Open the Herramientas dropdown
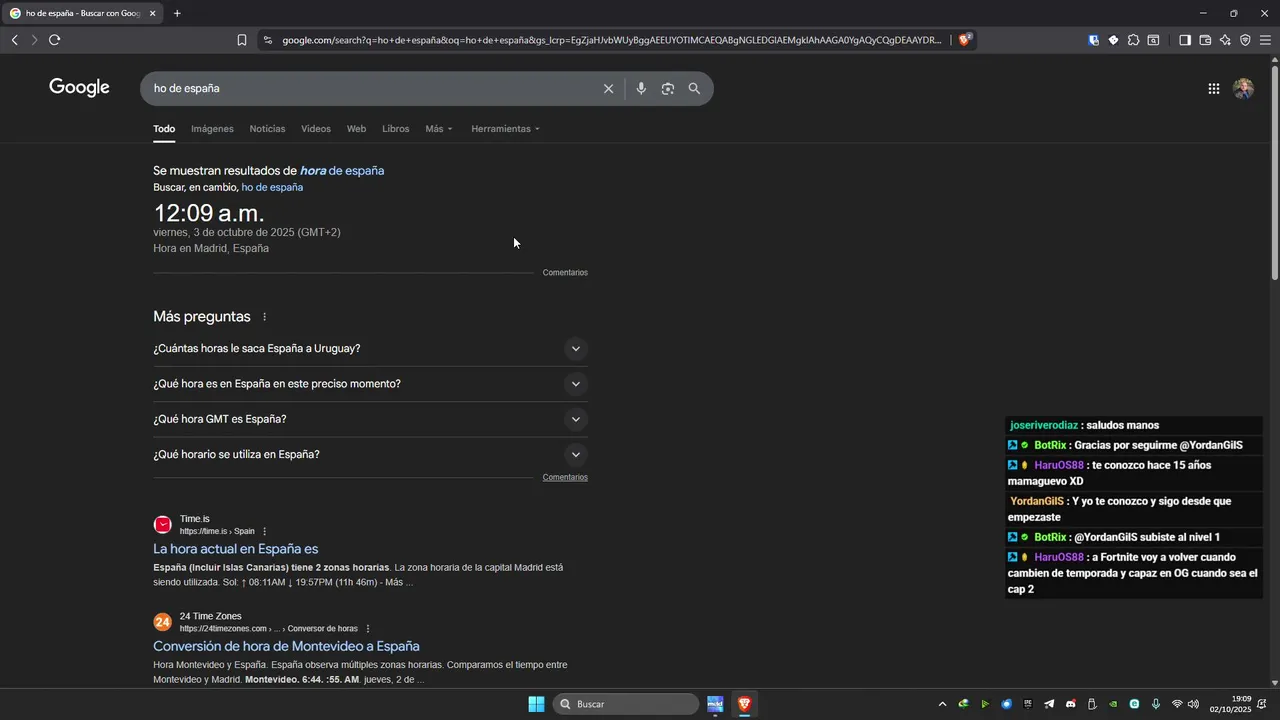This screenshot has height=720, width=1280. click(x=505, y=129)
